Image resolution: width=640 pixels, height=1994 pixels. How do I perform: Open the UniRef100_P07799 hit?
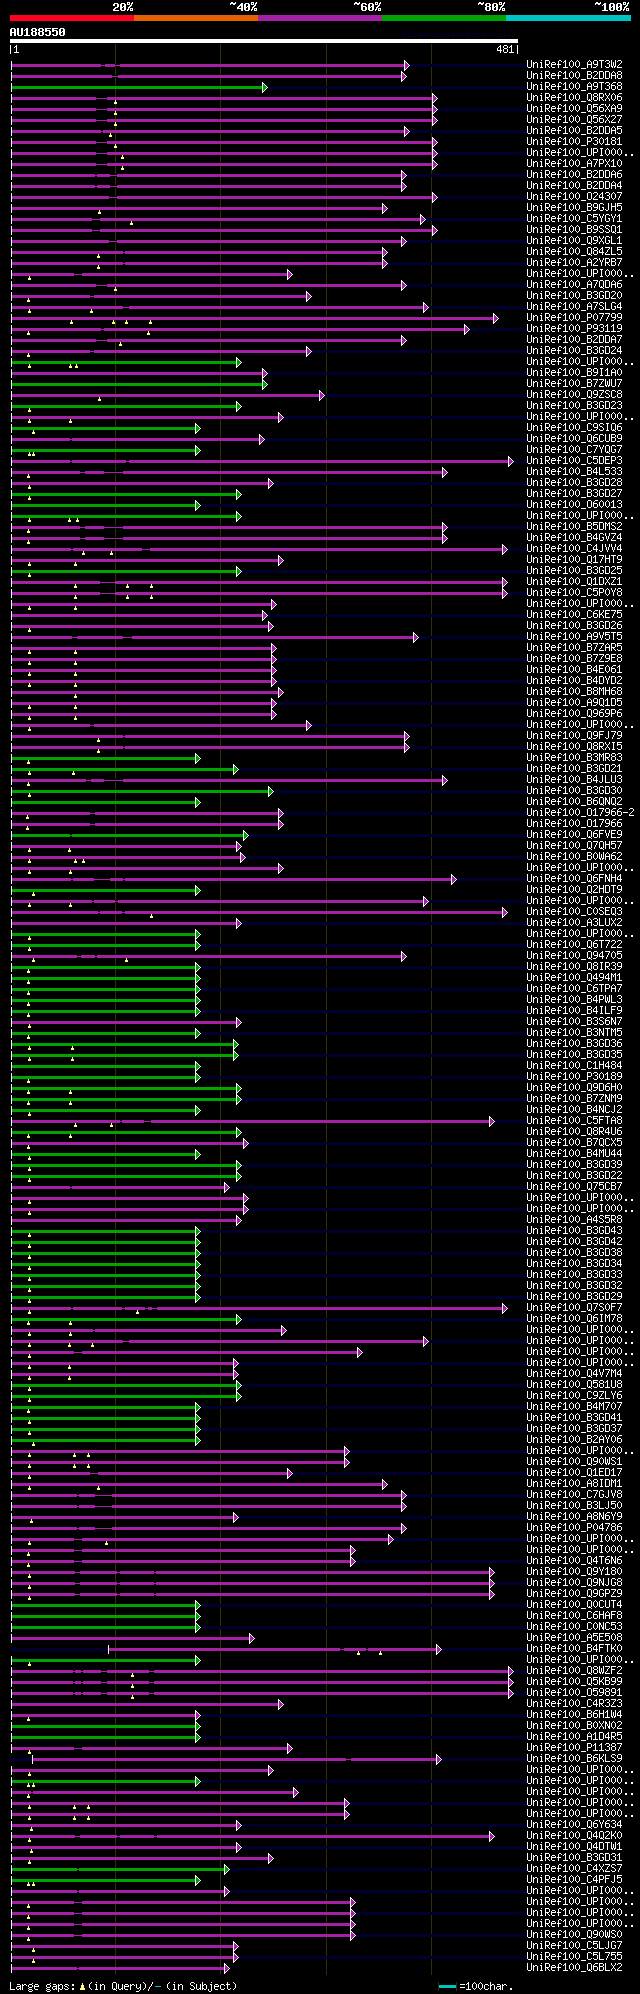(574, 317)
